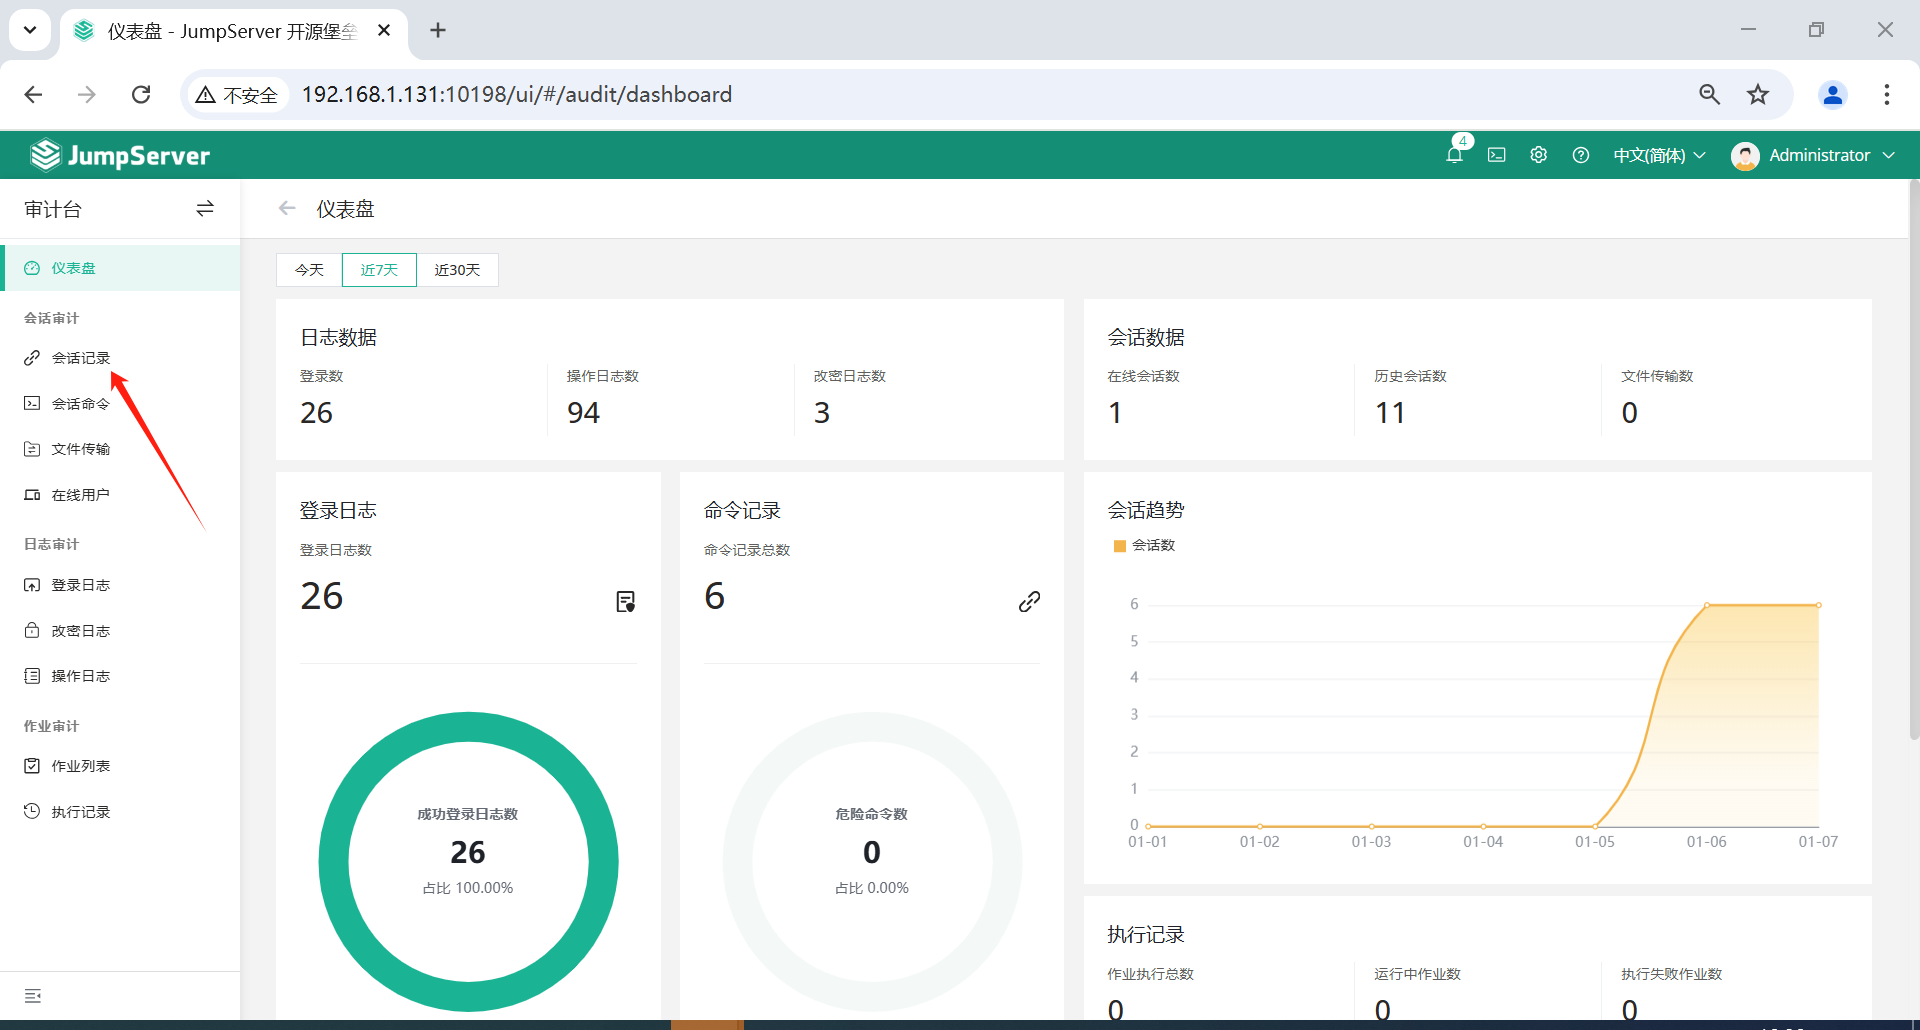This screenshot has height=1030, width=1920.
Task: Click the page vertical scrollbar
Action: [1914, 460]
